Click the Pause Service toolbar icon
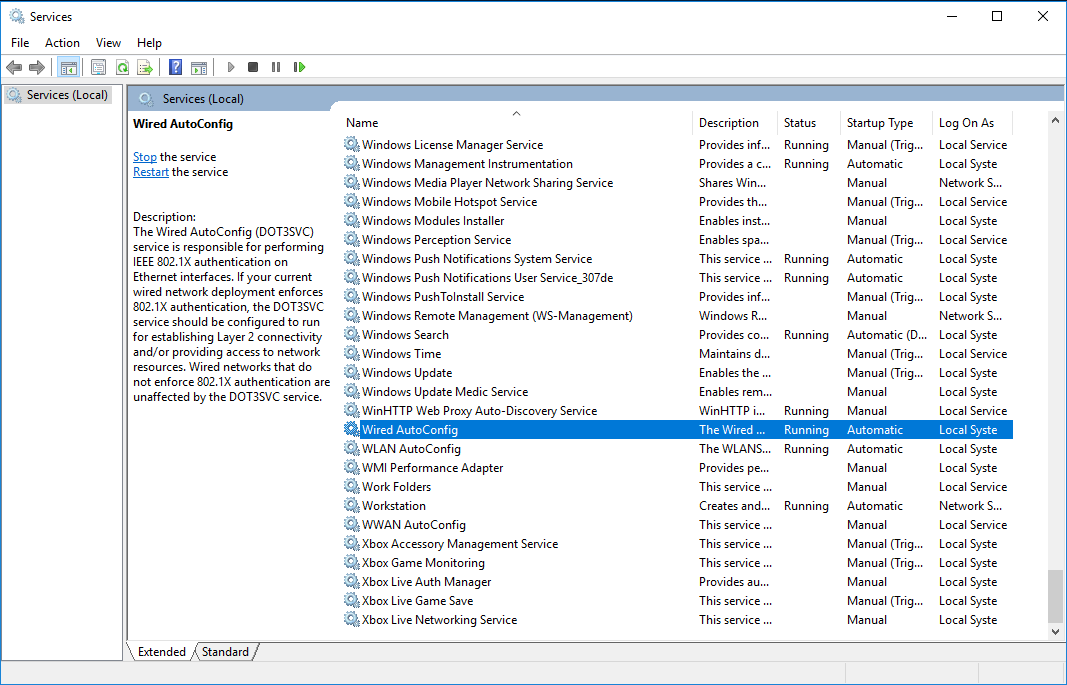Image resolution: width=1067 pixels, height=685 pixels. 276,67
